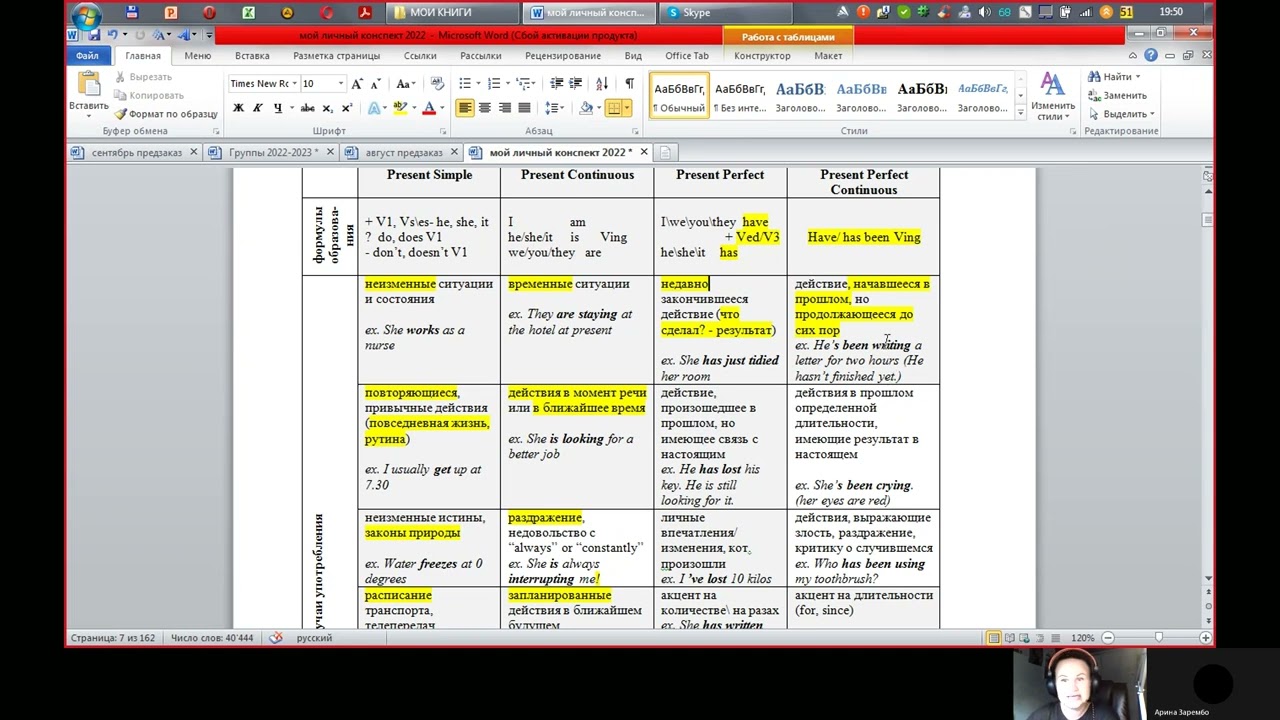Click the Копировать (Copy) button
The width and height of the screenshot is (1280, 720).
click(x=150, y=95)
